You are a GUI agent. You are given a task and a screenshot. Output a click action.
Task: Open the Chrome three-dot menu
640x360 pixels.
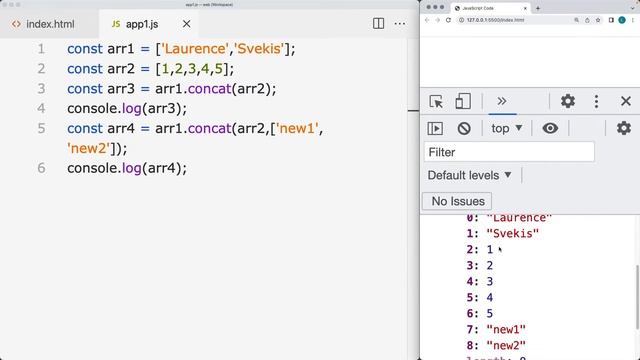click(633, 20)
